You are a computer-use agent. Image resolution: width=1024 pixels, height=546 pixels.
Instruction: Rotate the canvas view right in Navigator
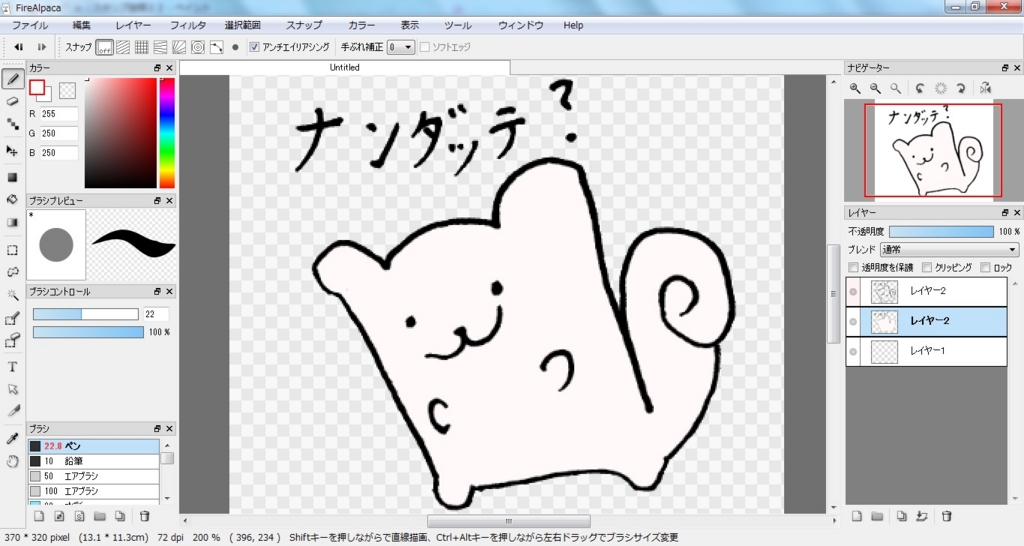coord(961,88)
